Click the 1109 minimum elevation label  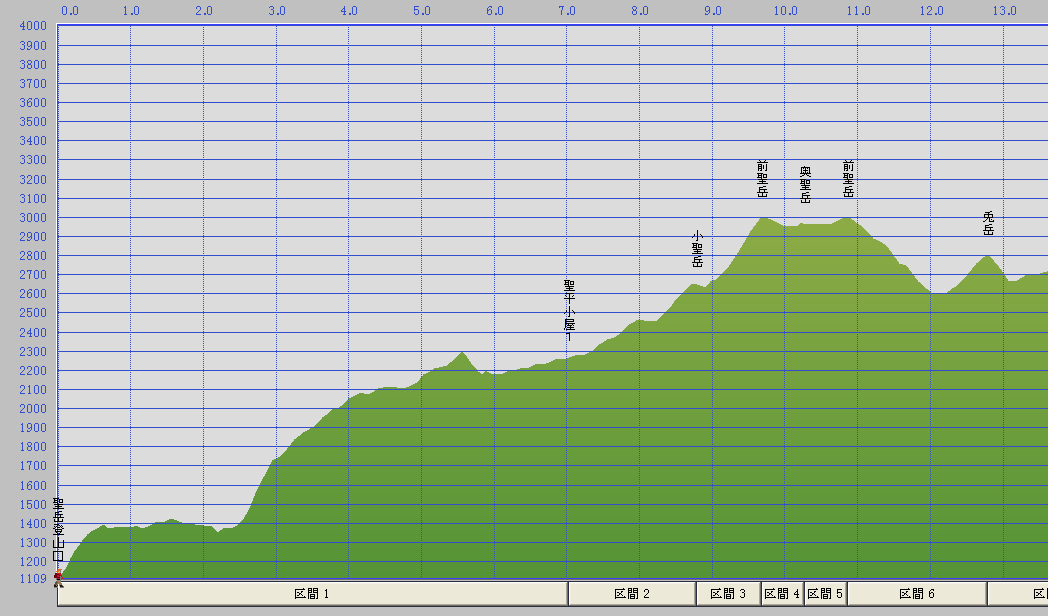[32, 579]
